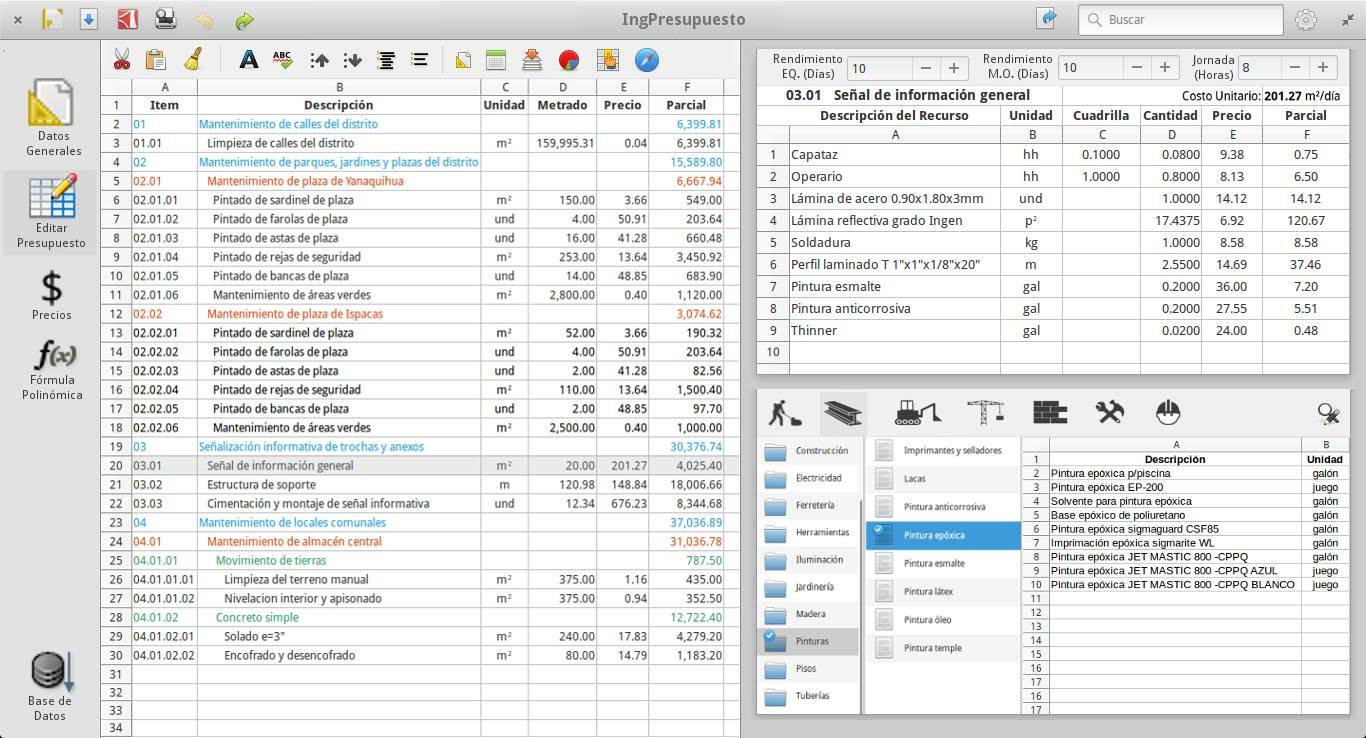Click the blue compass icon in toolbar
1366x738 pixels.
tap(647, 60)
